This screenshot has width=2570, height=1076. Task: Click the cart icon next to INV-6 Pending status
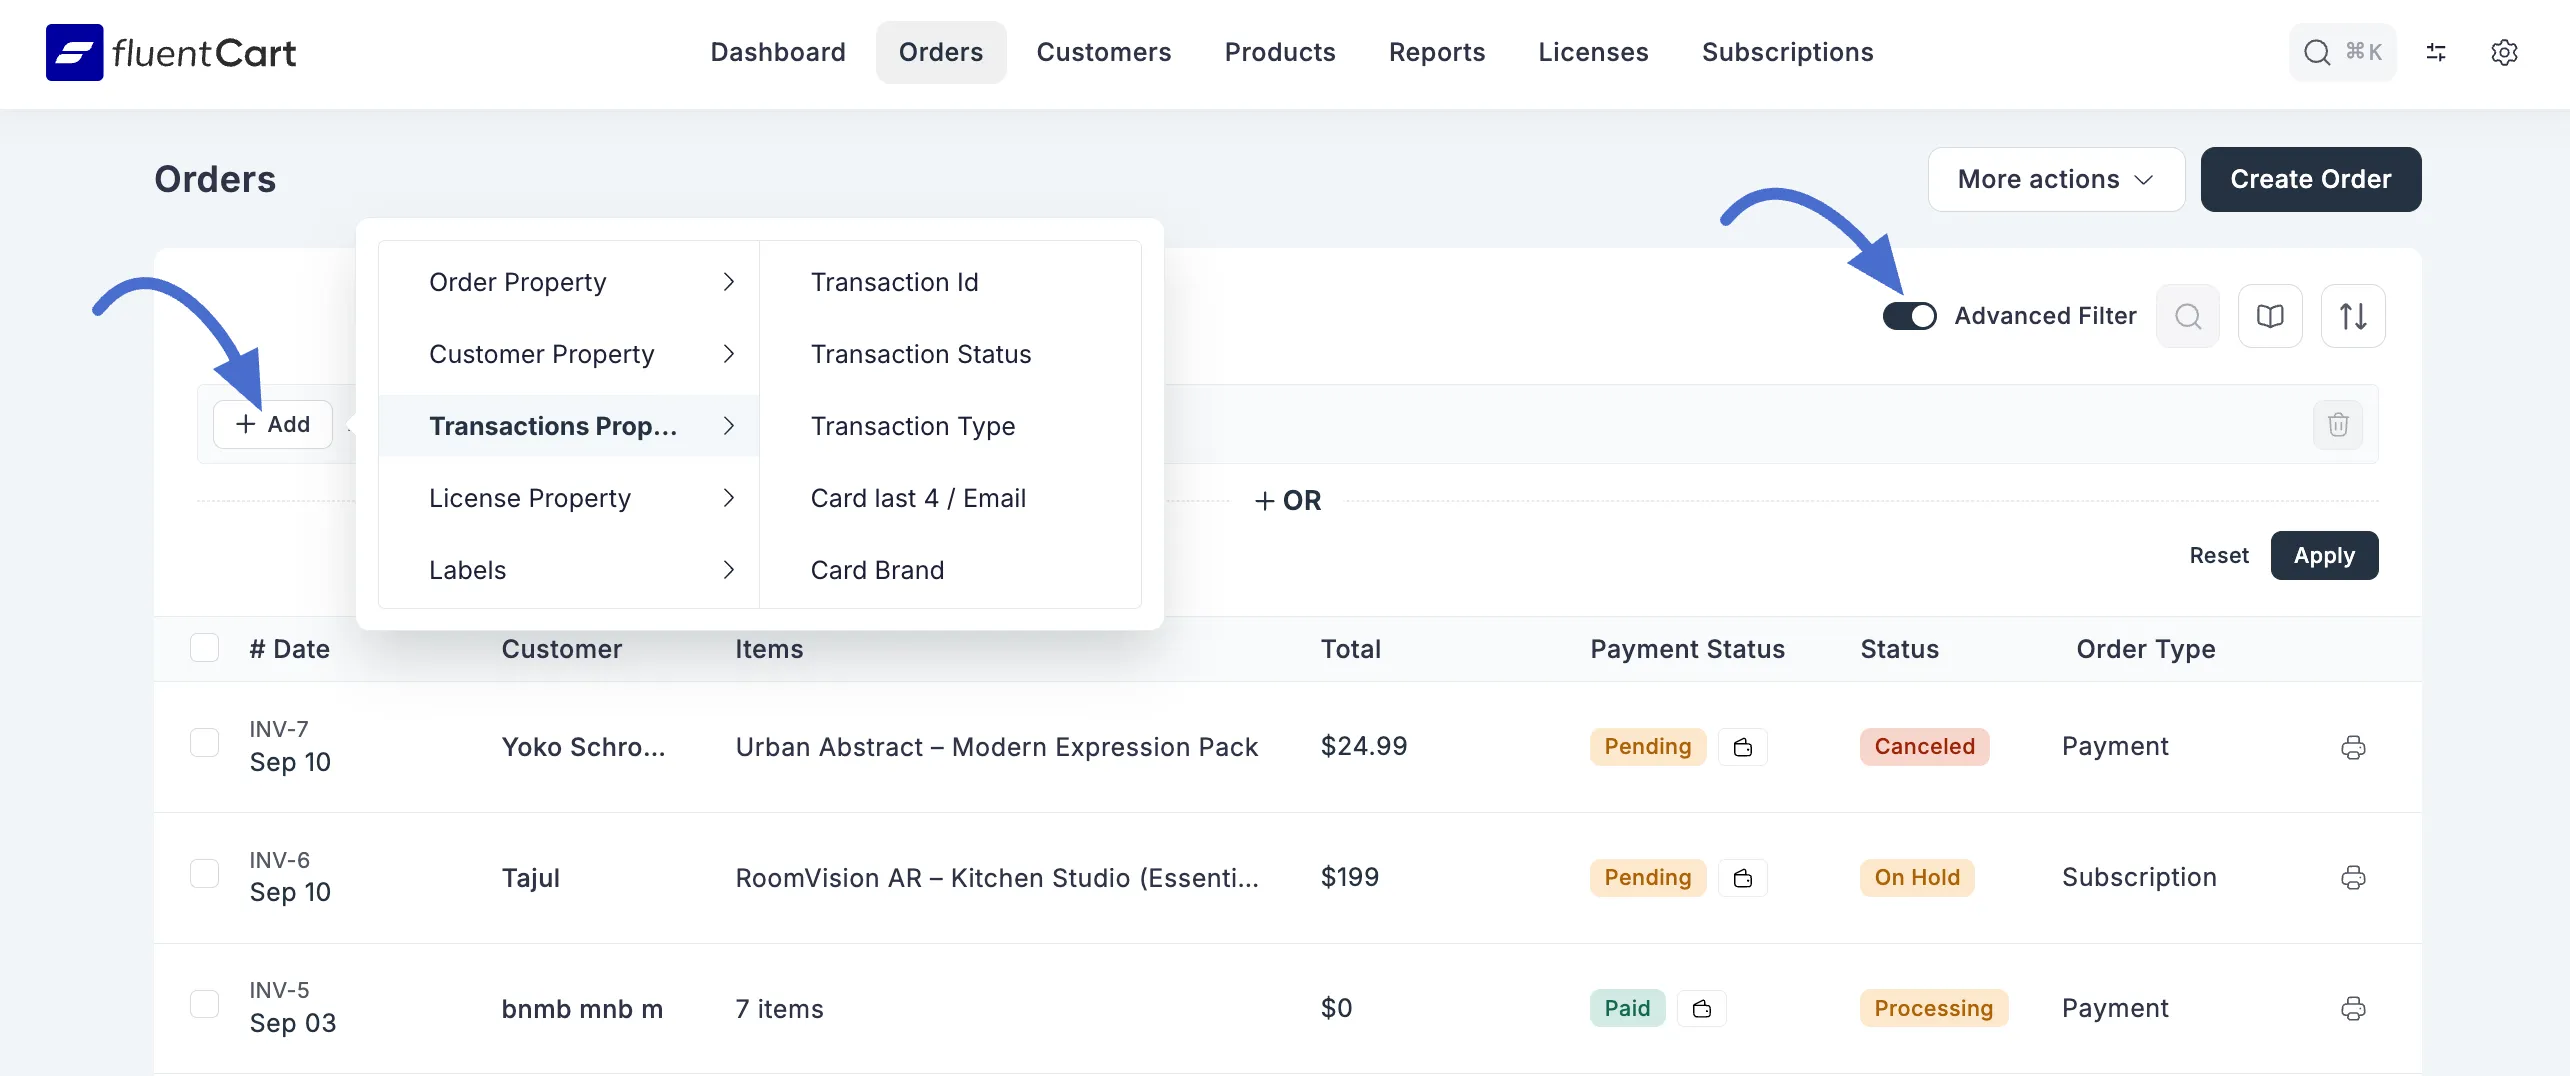pos(1743,877)
